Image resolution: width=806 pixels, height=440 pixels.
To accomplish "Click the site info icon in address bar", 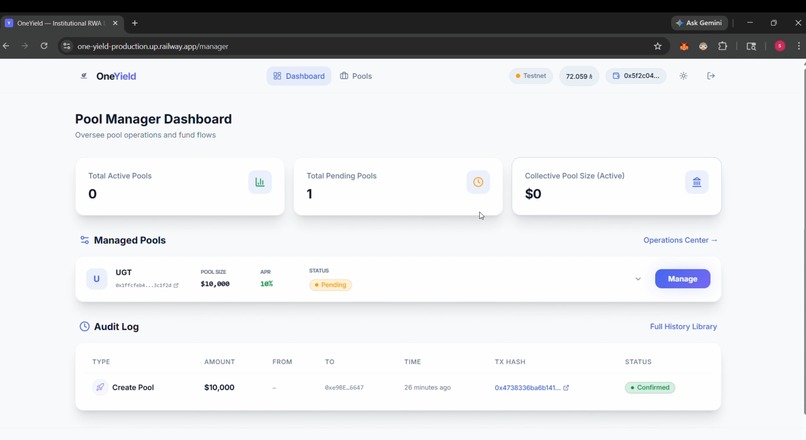I will pyautogui.click(x=66, y=46).
